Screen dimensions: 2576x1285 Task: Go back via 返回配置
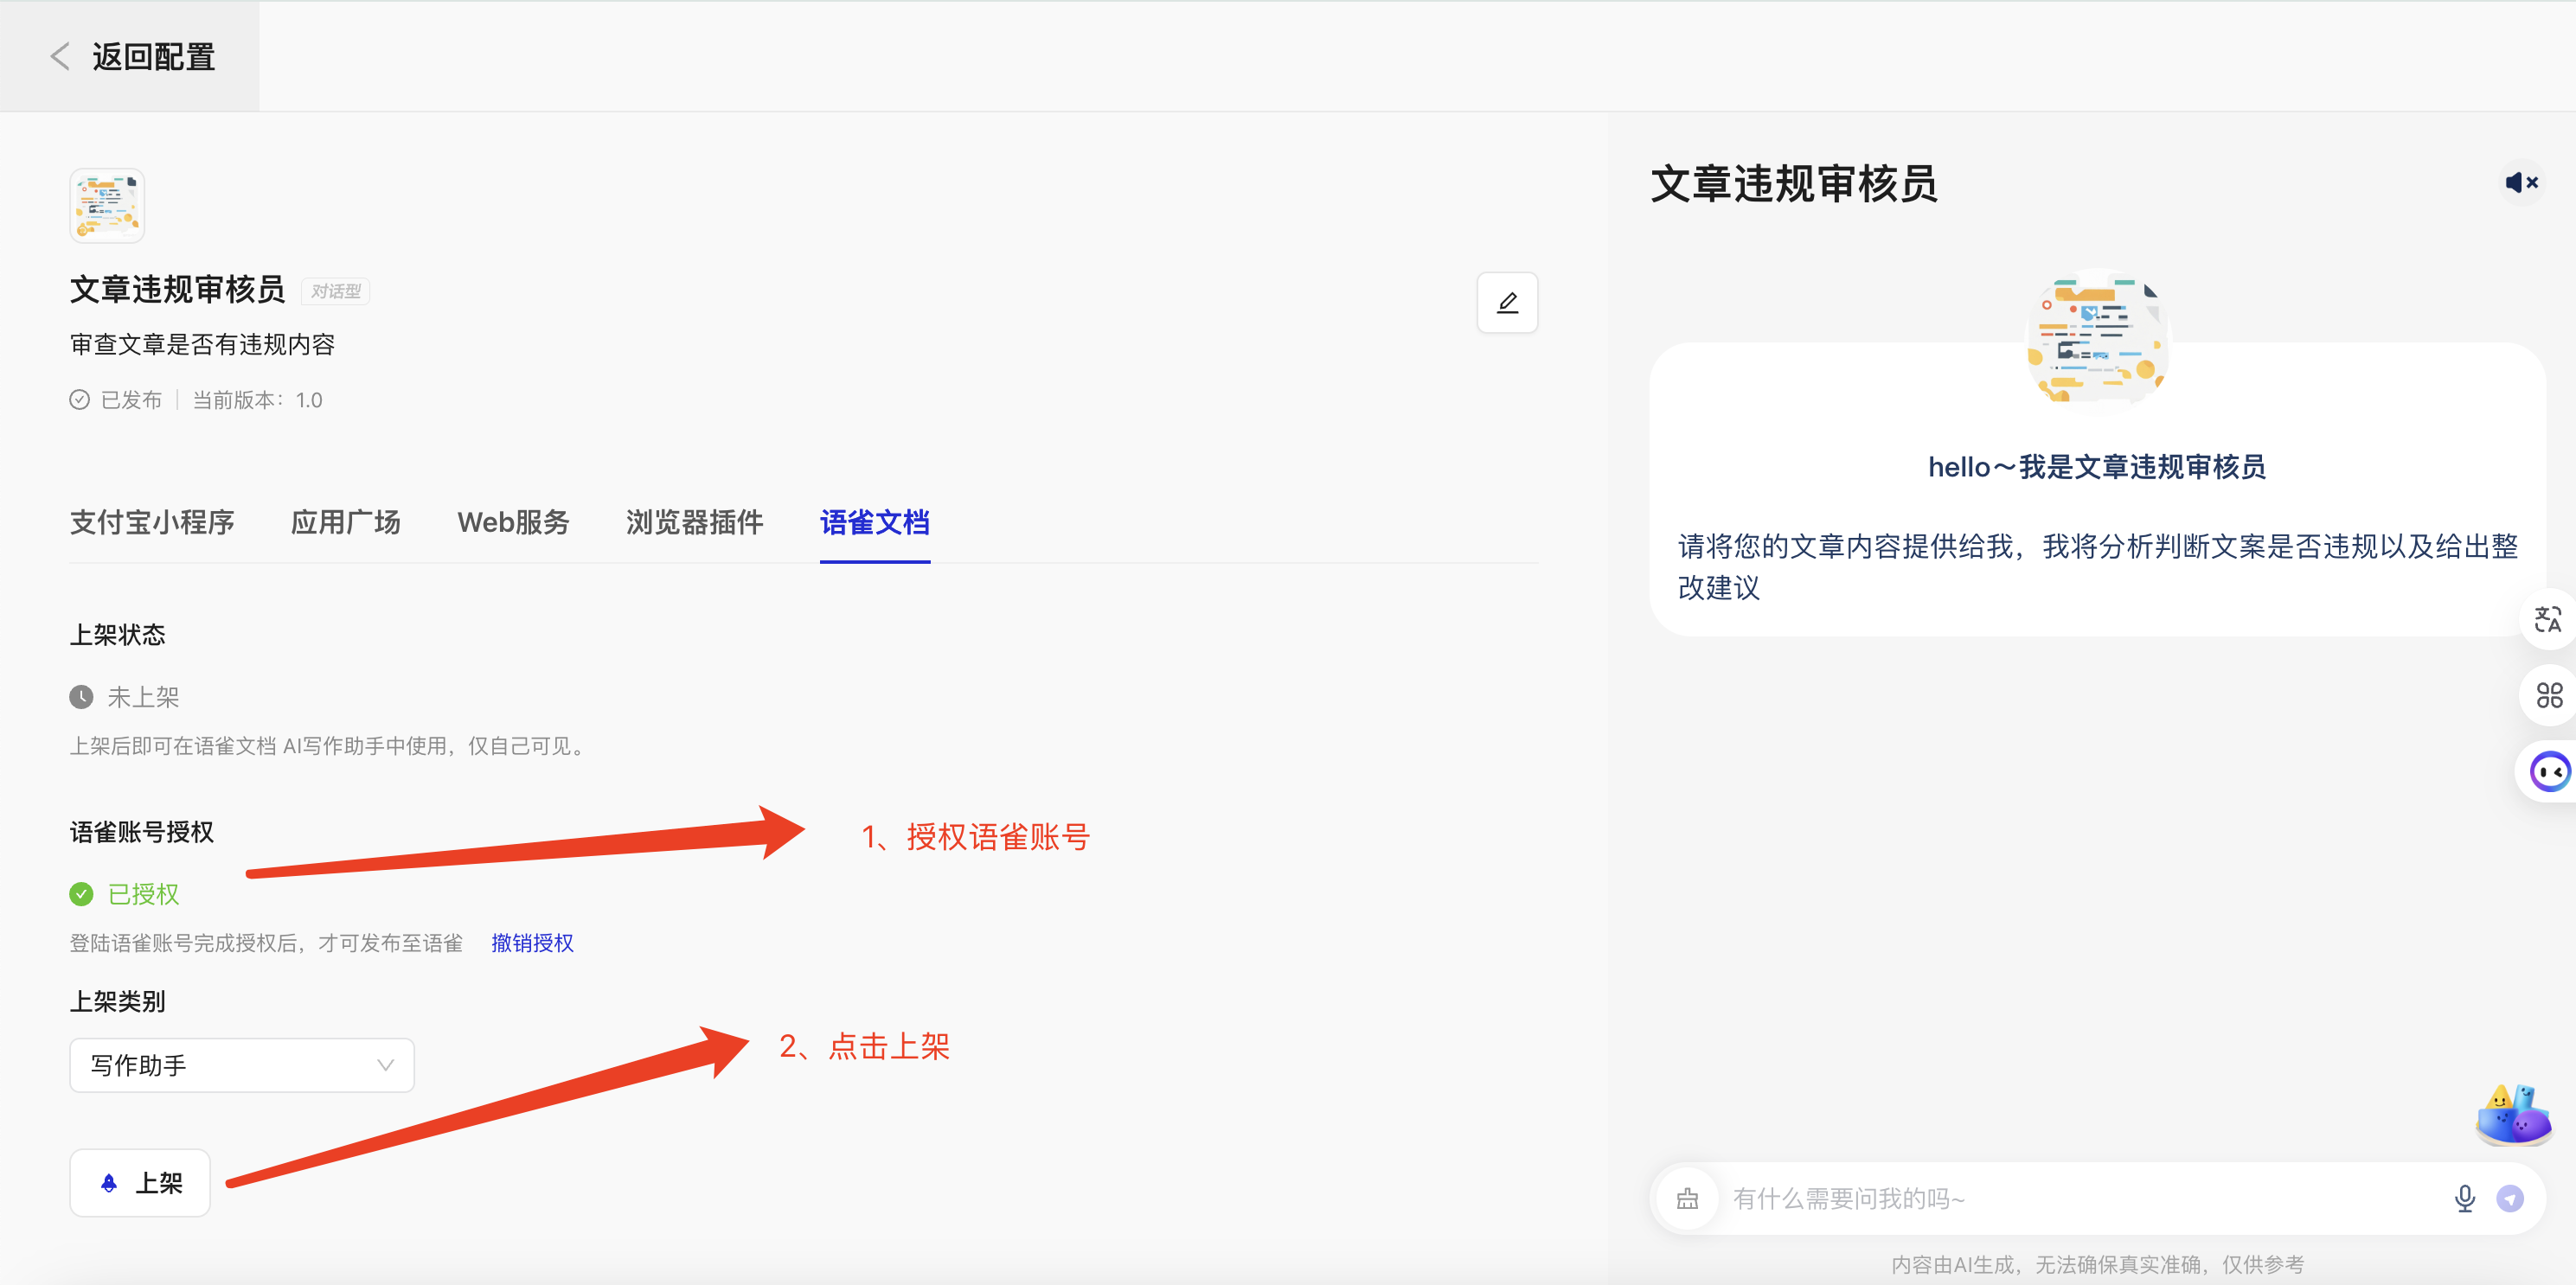point(131,57)
